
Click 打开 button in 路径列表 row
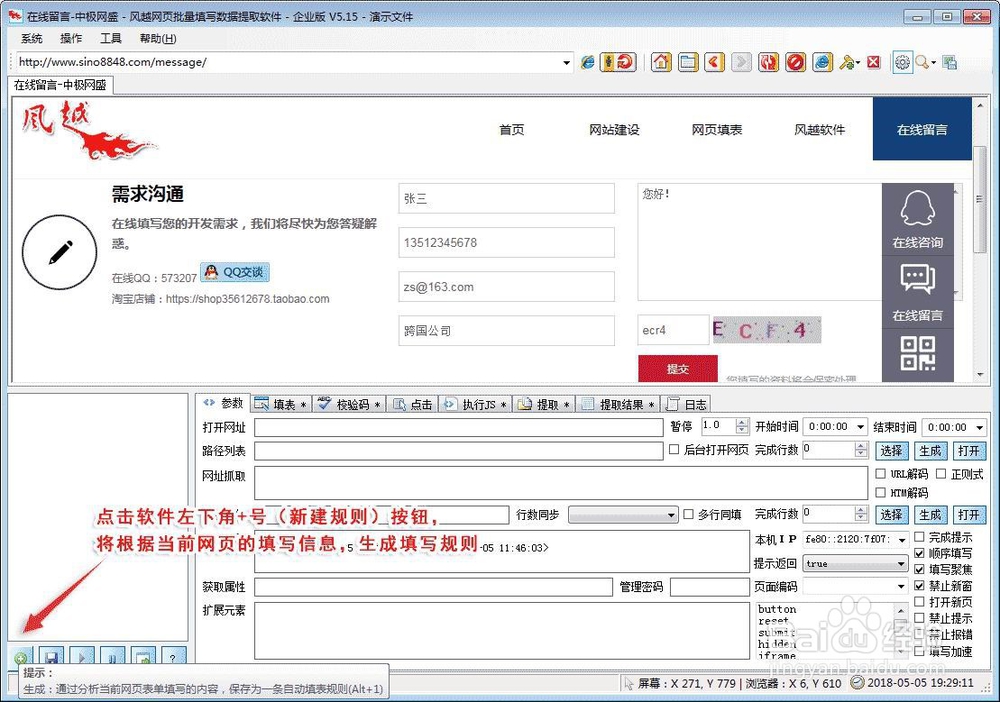[x=969, y=451]
